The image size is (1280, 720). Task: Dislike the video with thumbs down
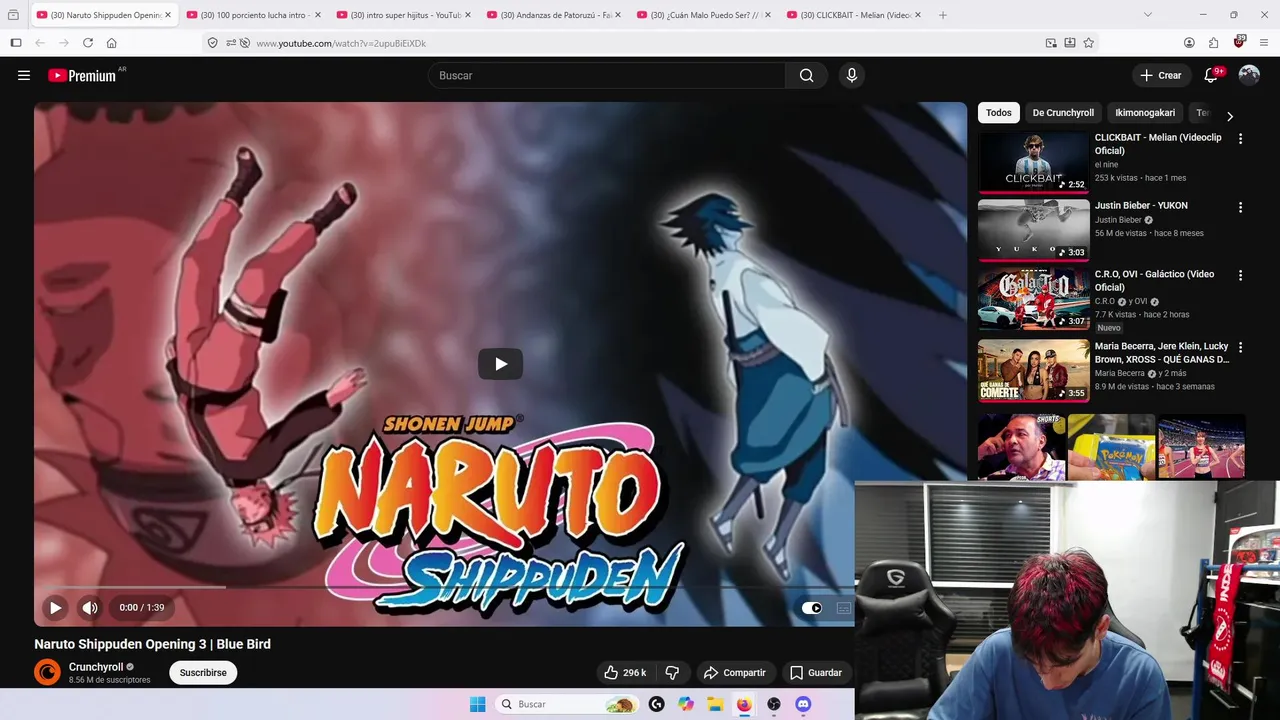[x=672, y=673]
